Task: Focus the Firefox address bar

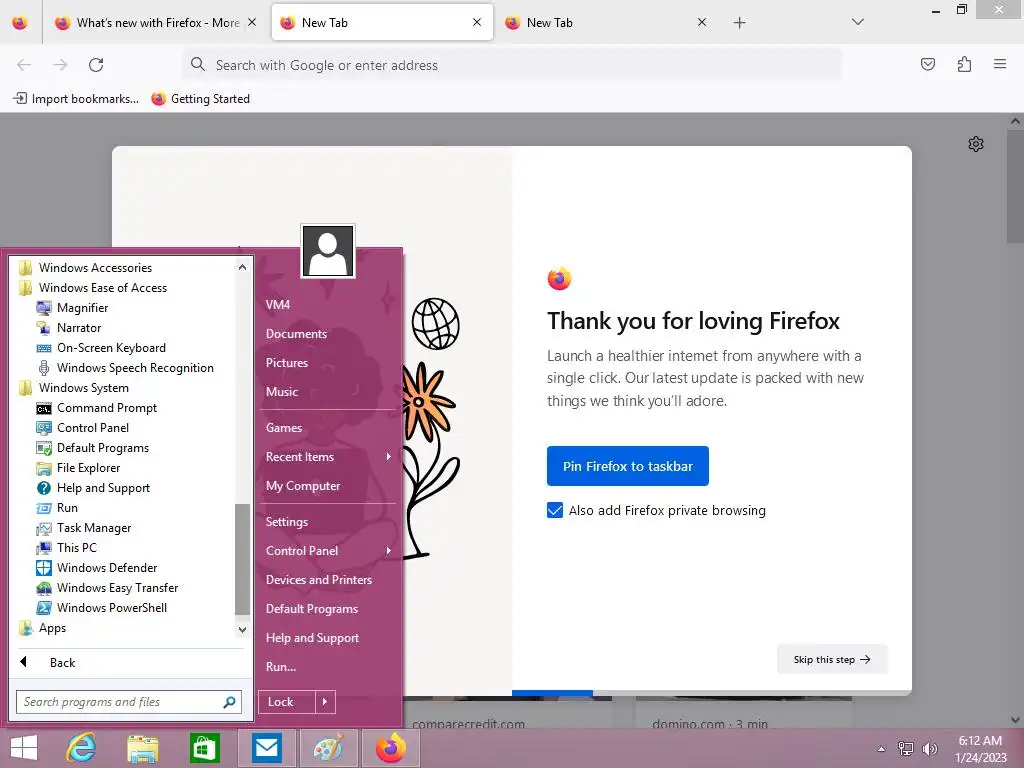Action: coord(511,65)
